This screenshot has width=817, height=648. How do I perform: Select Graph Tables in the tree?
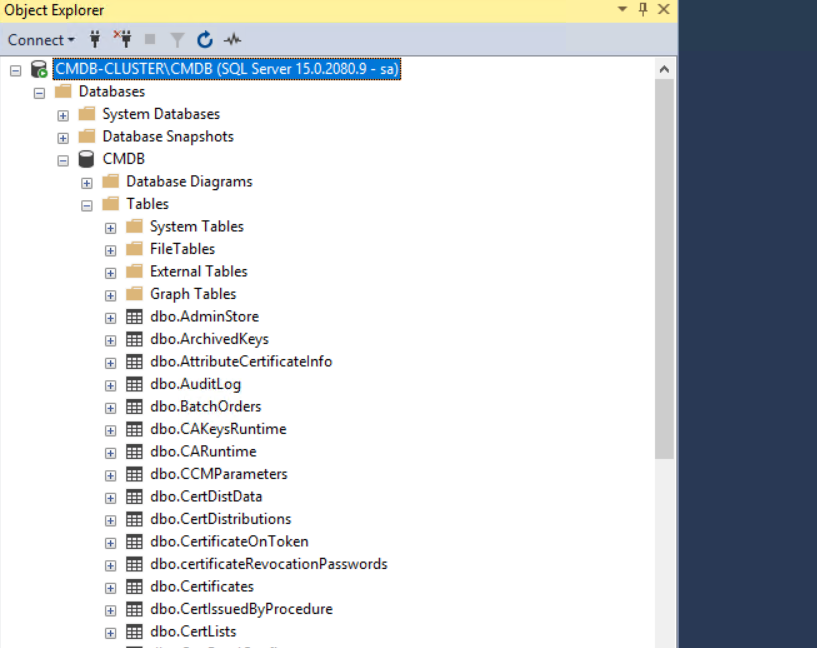pos(193,294)
